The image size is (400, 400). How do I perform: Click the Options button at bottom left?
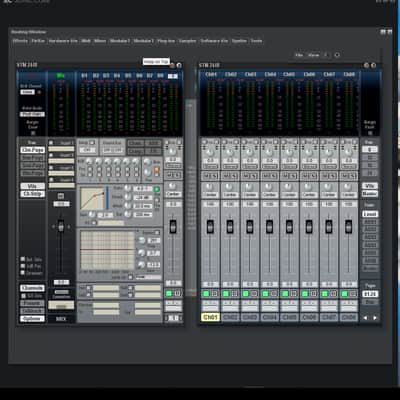(32, 319)
